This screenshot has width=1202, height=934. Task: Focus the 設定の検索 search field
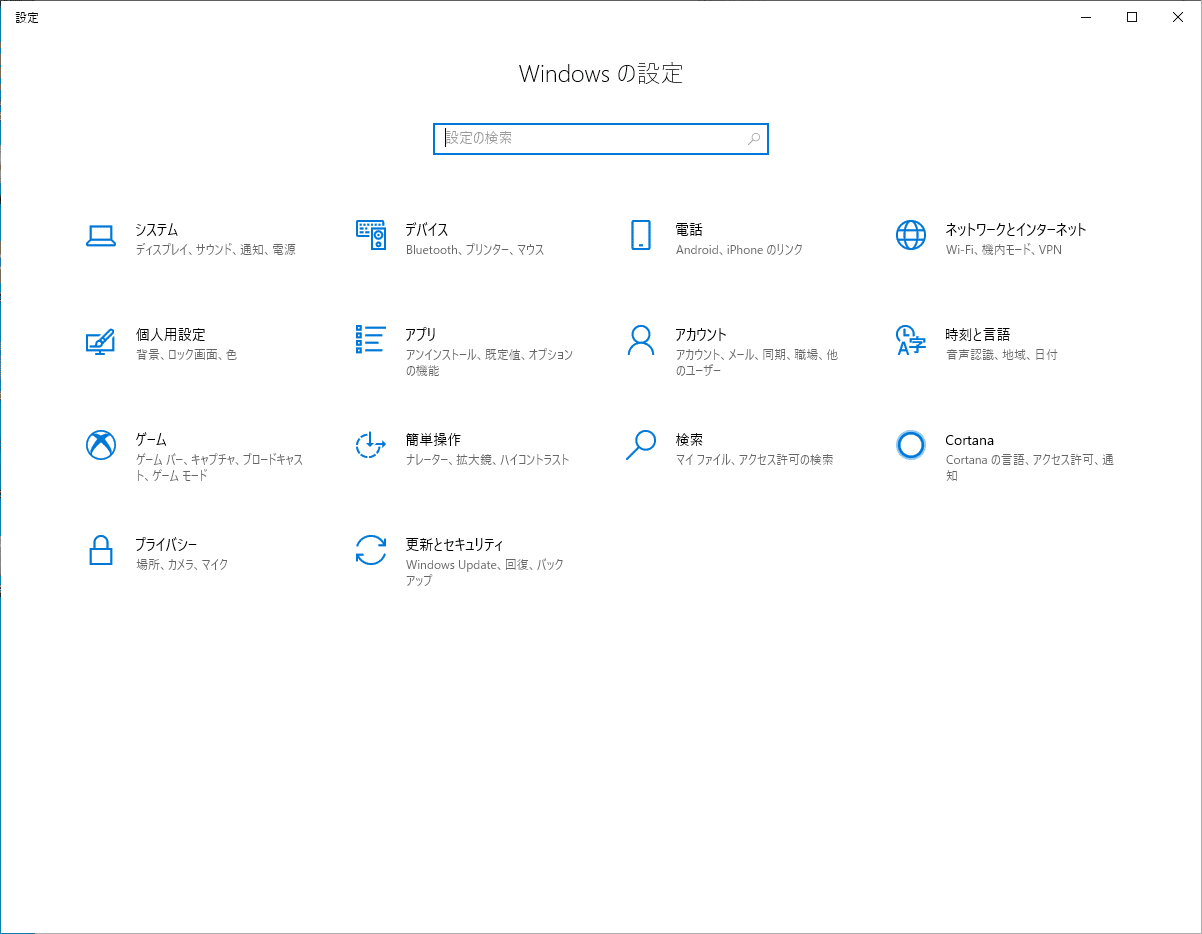pos(601,139)
